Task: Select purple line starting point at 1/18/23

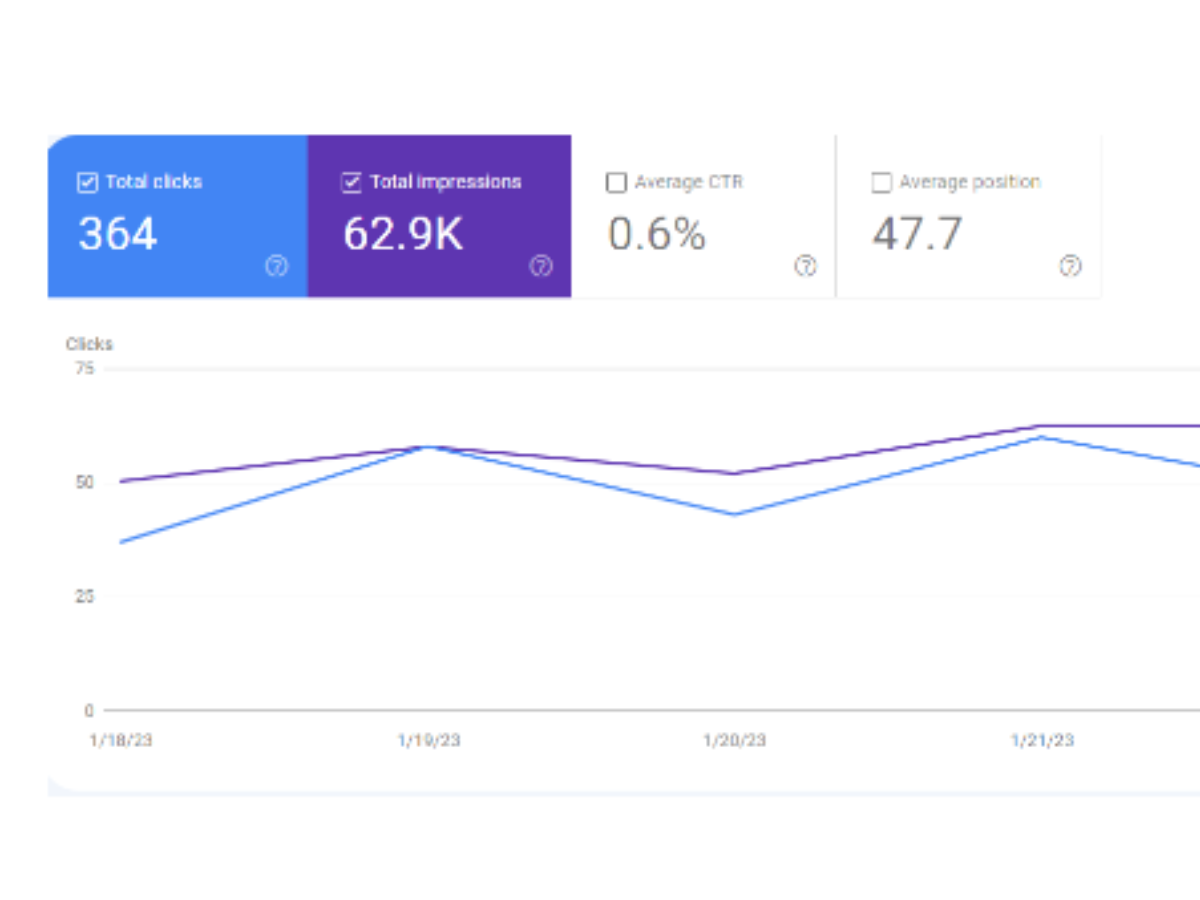Action: click(121, 481)
